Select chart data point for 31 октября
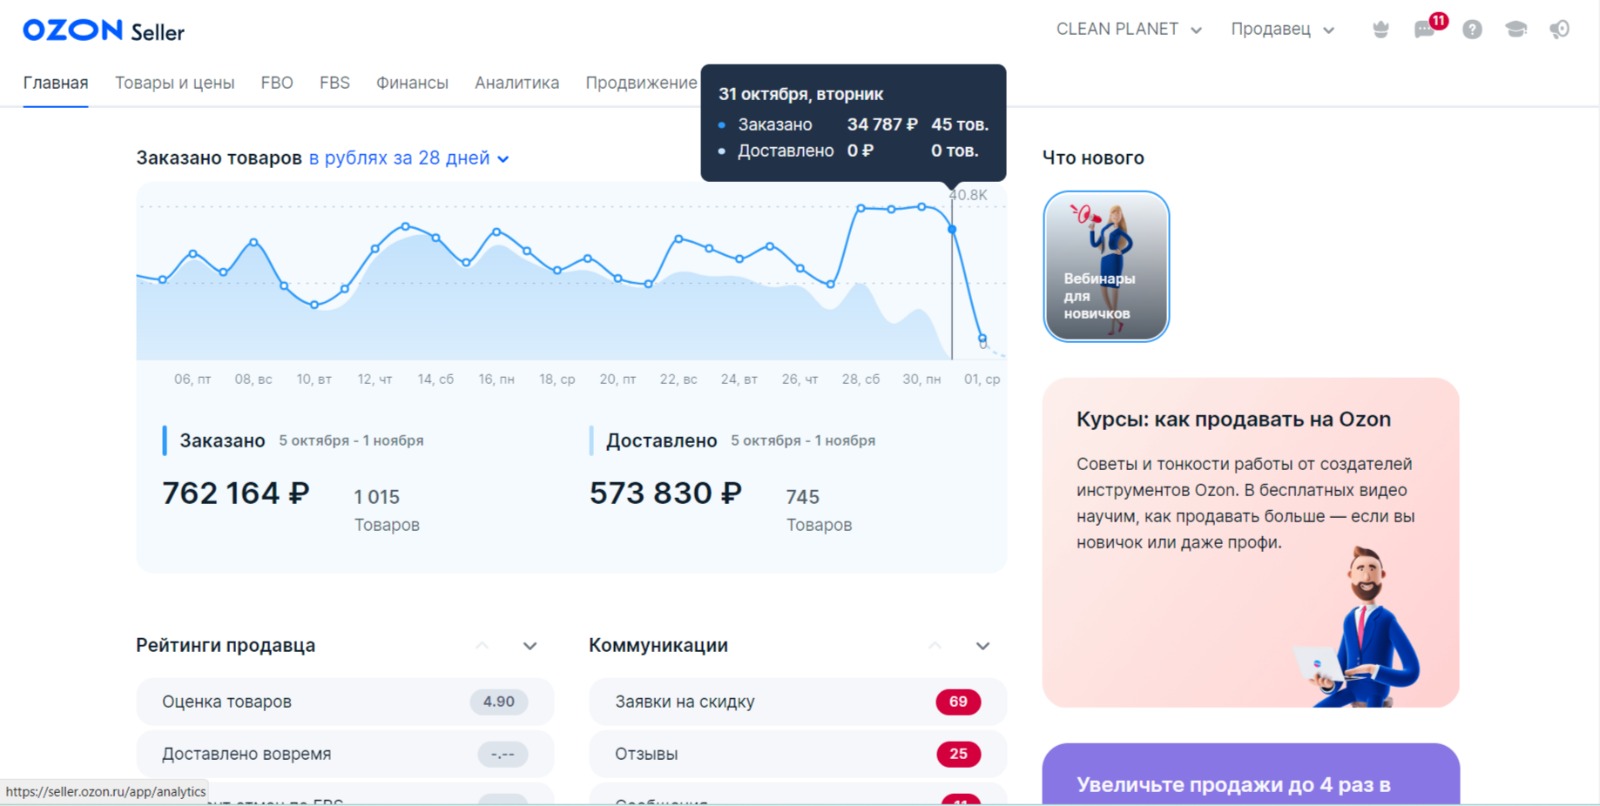 (x=952, y=229)
